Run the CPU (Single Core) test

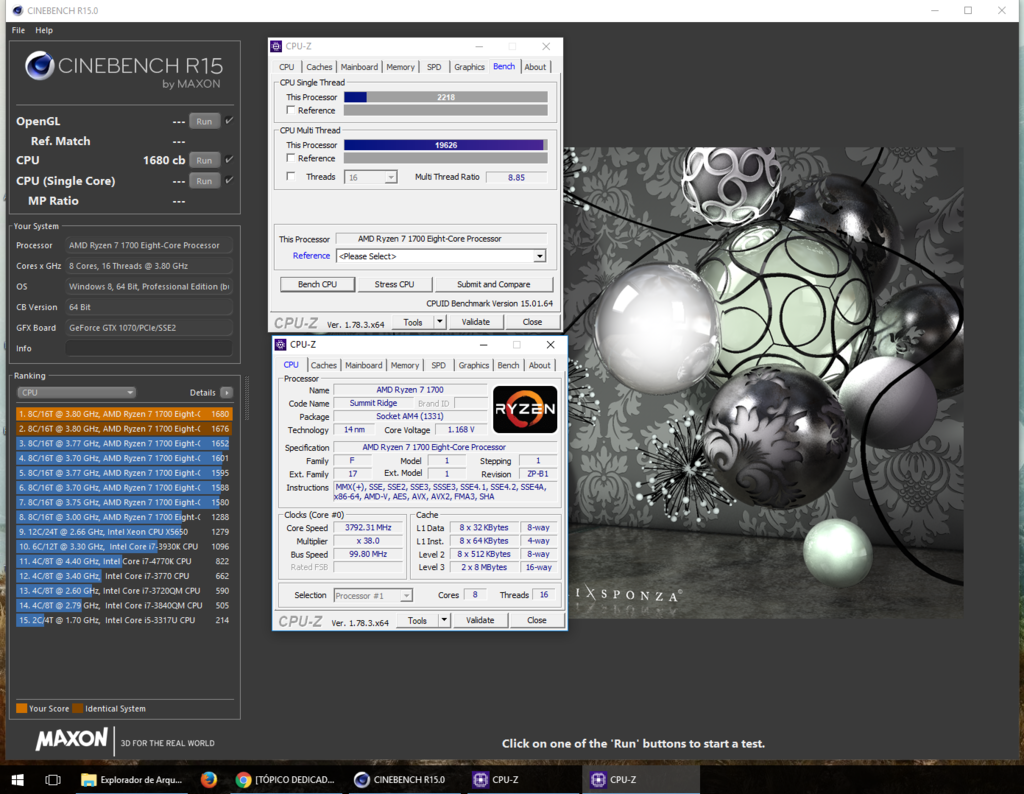(x=204, y=181)
